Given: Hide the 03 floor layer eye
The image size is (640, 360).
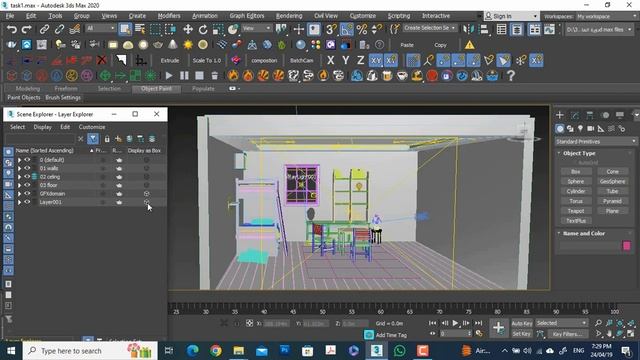Looking at the screenshot, I should [27, 185].
